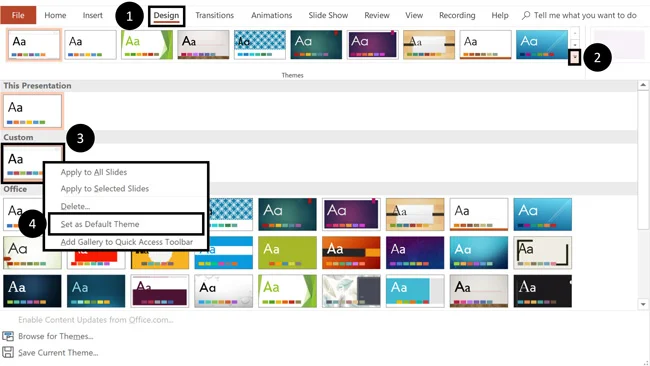Open the File tab

click(x=18, y=15)
